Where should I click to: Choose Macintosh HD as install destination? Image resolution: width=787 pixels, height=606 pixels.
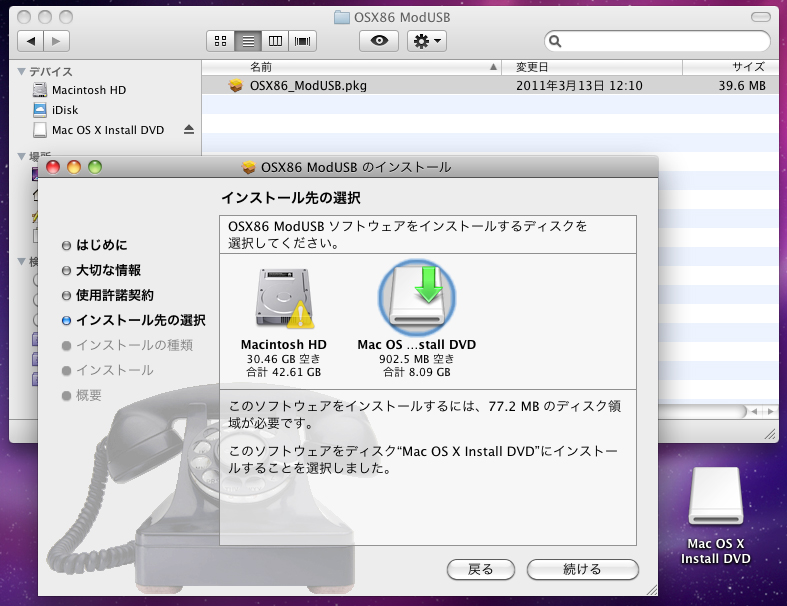click(284, 322)
